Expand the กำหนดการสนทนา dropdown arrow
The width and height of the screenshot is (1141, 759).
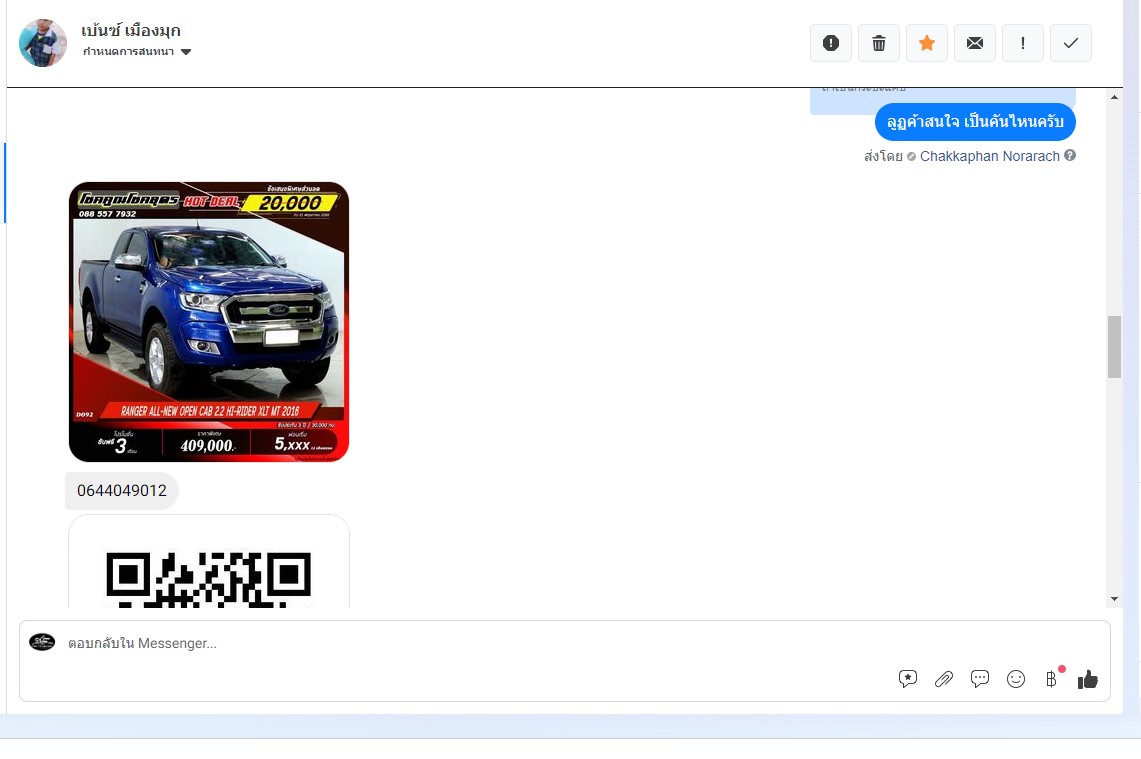click(x=186, y=52)
